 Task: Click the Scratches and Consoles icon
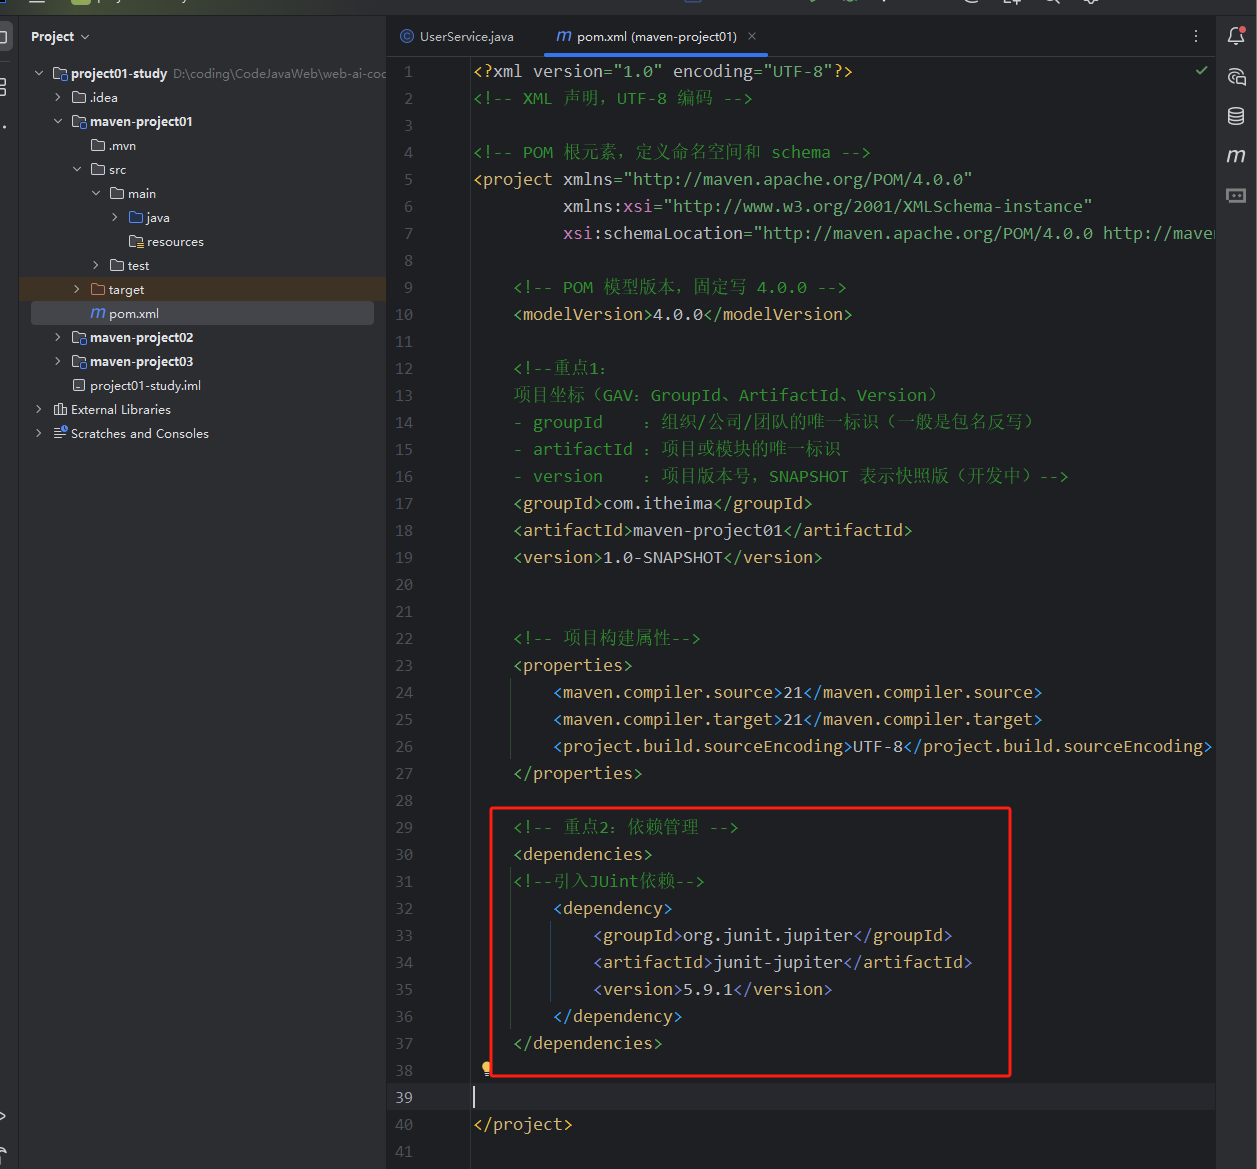pyautogui.click(x=60, y=433)
